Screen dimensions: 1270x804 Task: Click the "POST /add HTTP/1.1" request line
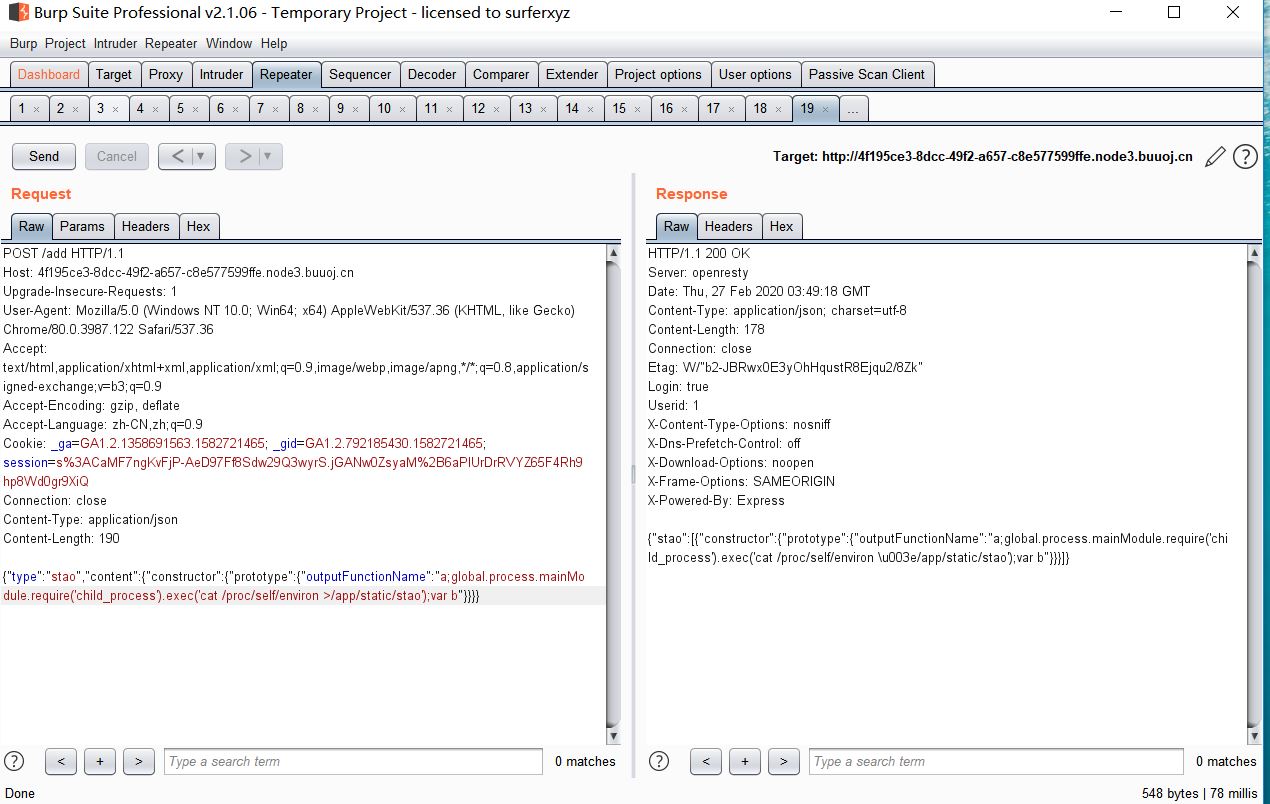[64, 253]
